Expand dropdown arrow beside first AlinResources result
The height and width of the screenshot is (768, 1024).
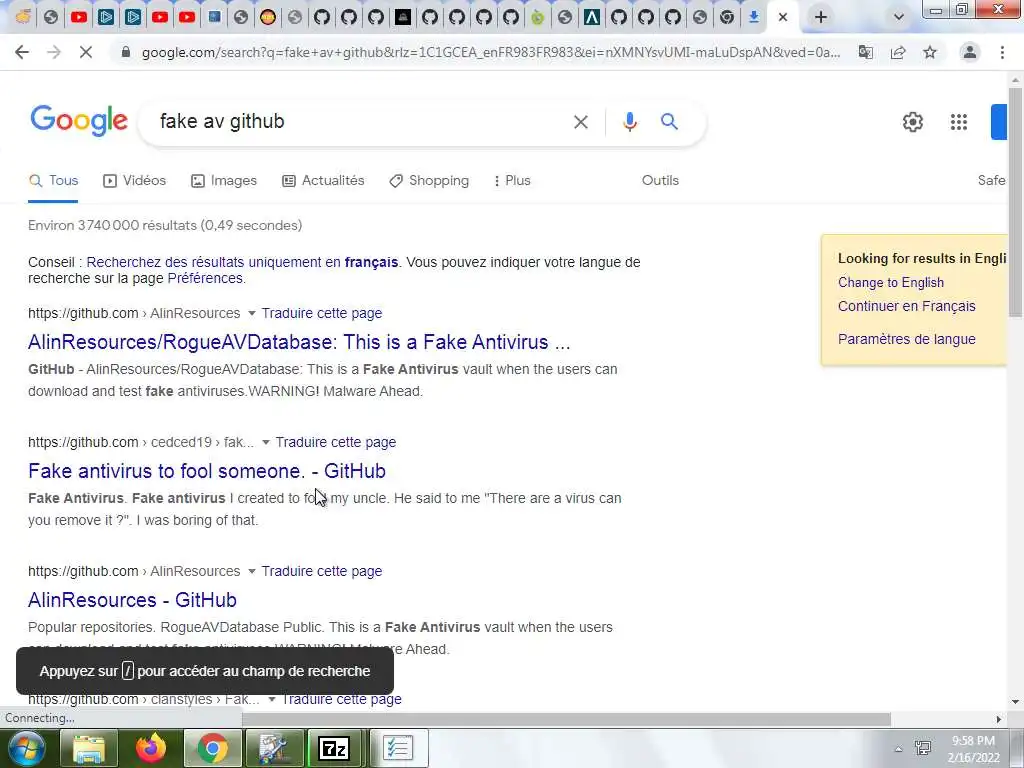click(251, 313)
